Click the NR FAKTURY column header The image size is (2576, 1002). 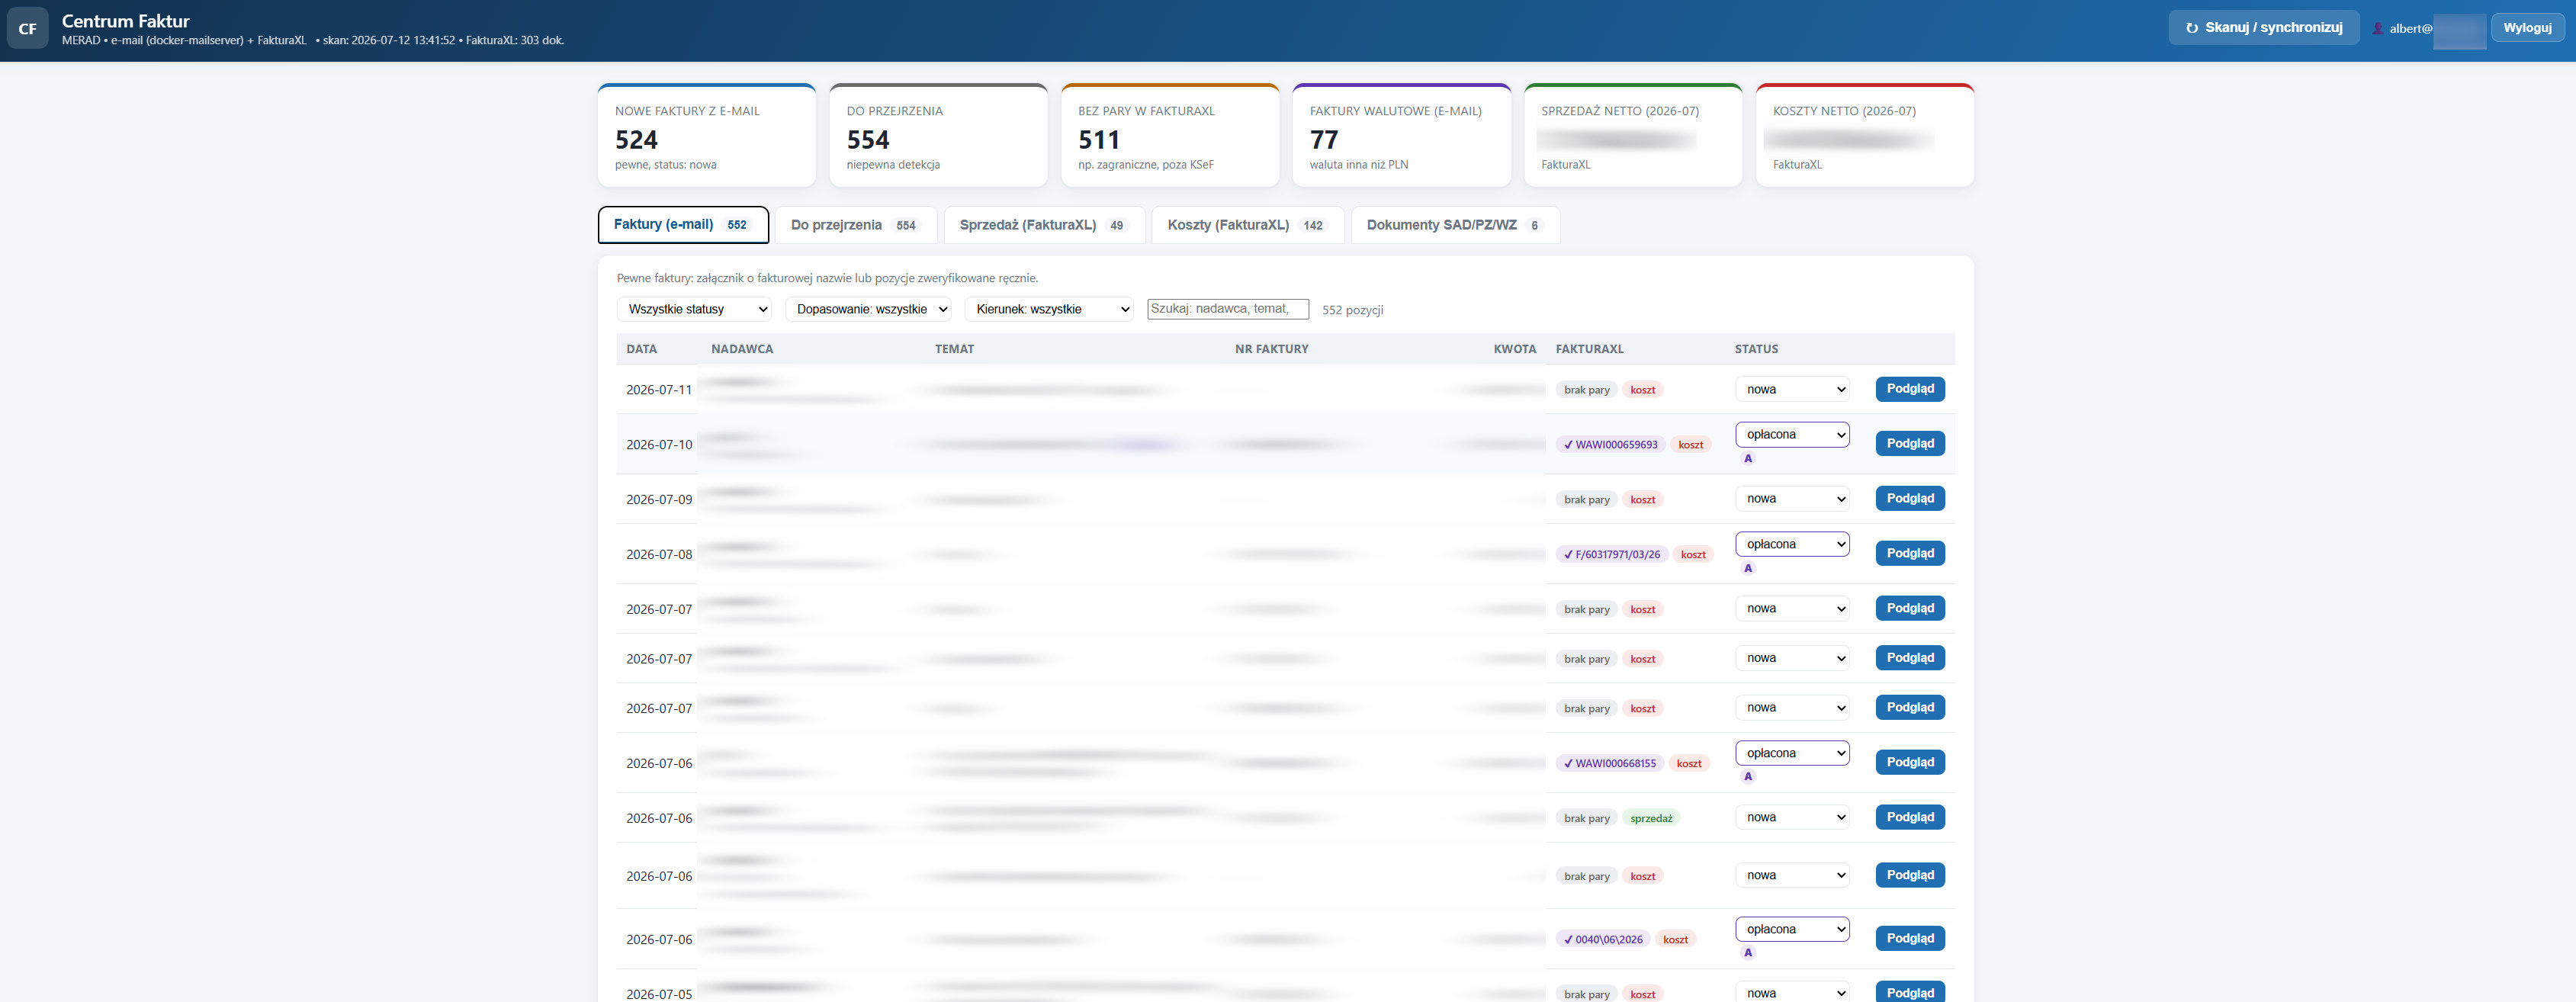click(1272, 350)
